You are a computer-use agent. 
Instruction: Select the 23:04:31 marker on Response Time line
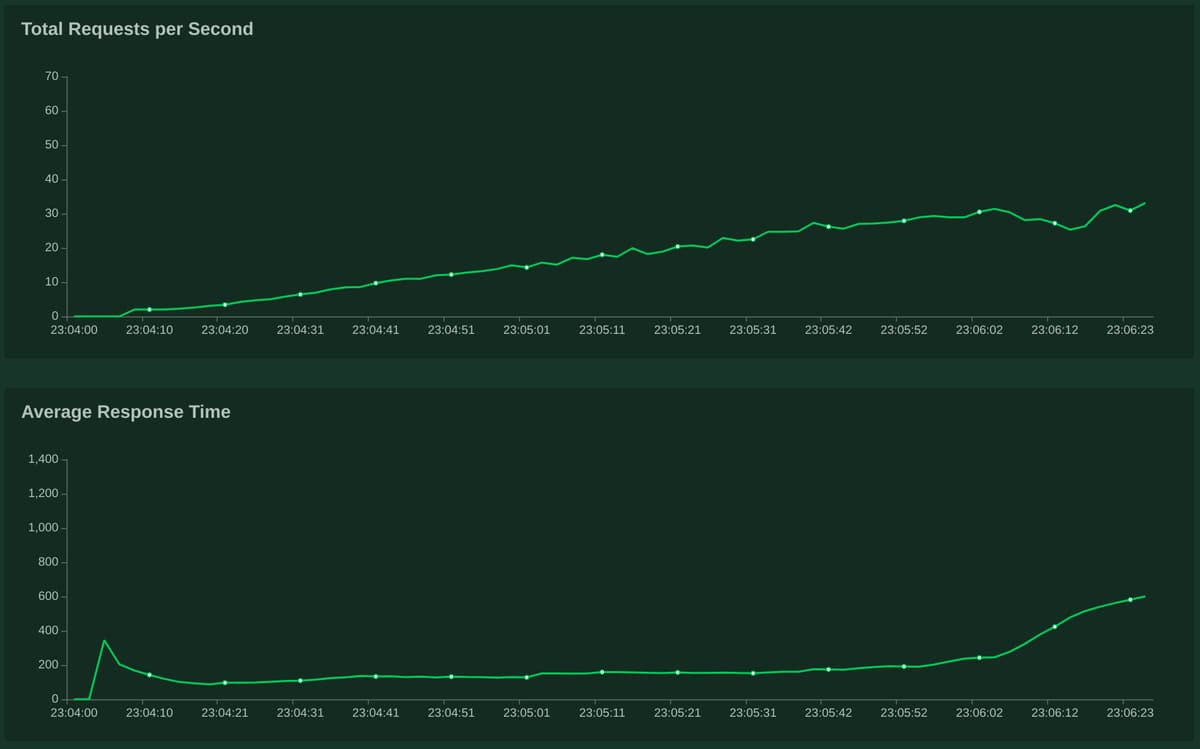click(300, 681)
